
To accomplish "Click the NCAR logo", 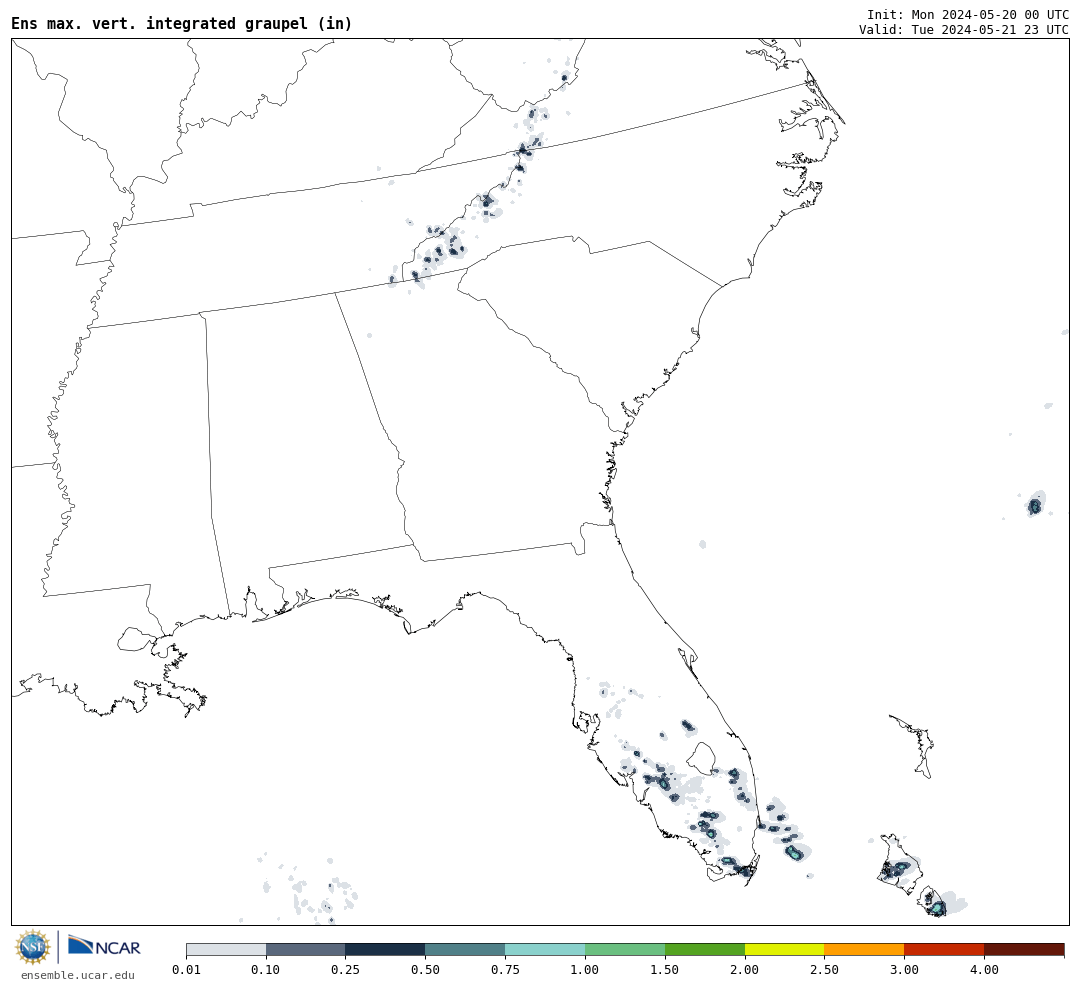I will tap(104, 946).
